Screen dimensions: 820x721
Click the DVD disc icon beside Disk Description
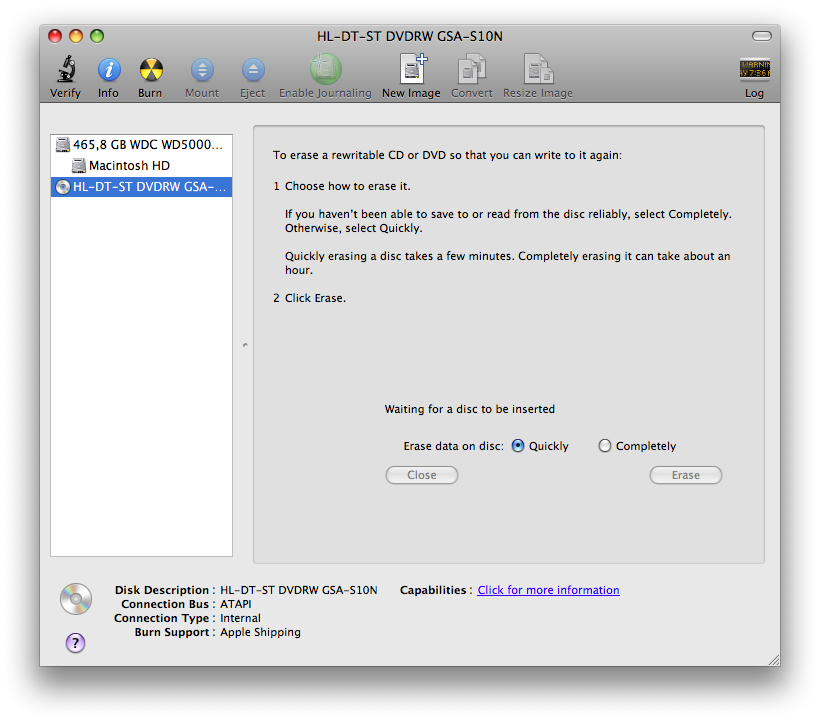[76, 599]
